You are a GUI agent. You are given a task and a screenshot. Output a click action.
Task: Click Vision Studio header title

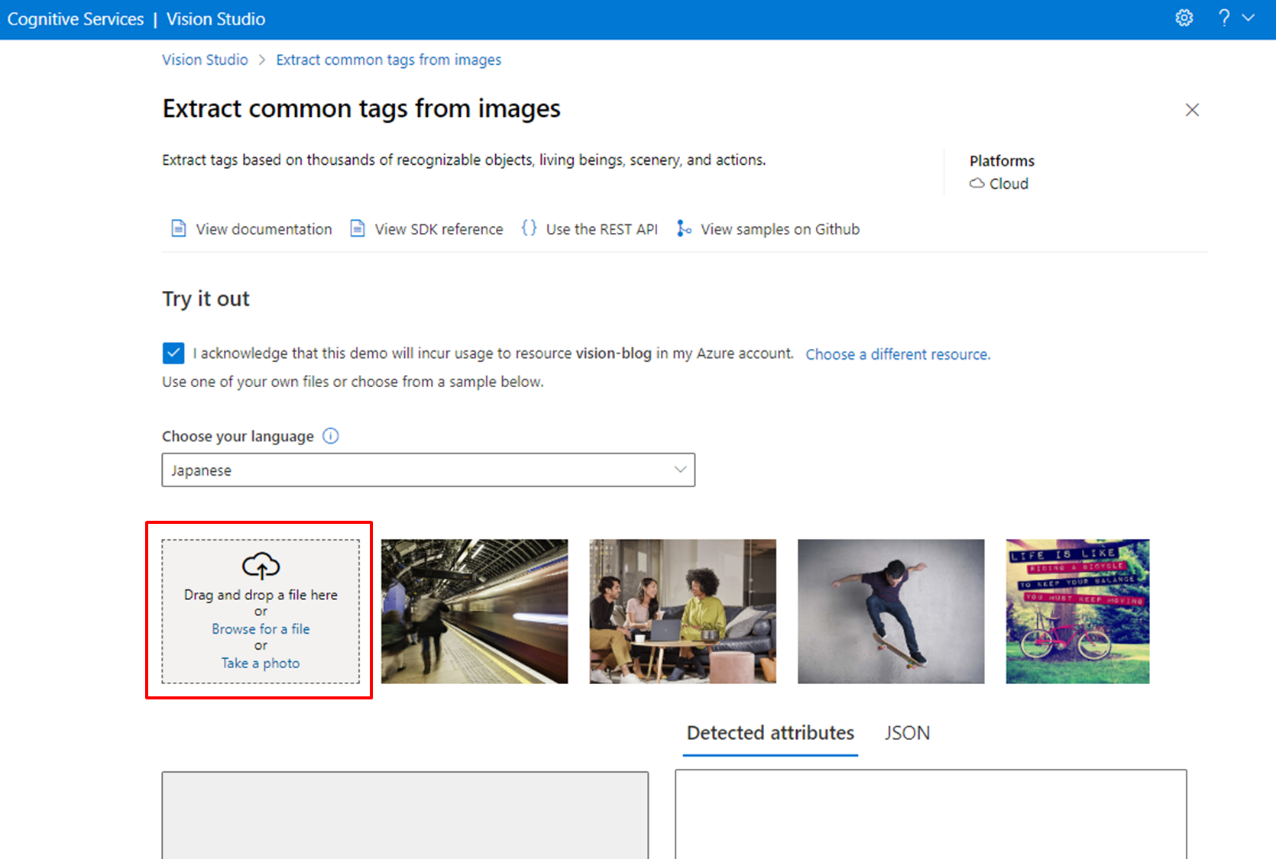(x=216, y=19)
